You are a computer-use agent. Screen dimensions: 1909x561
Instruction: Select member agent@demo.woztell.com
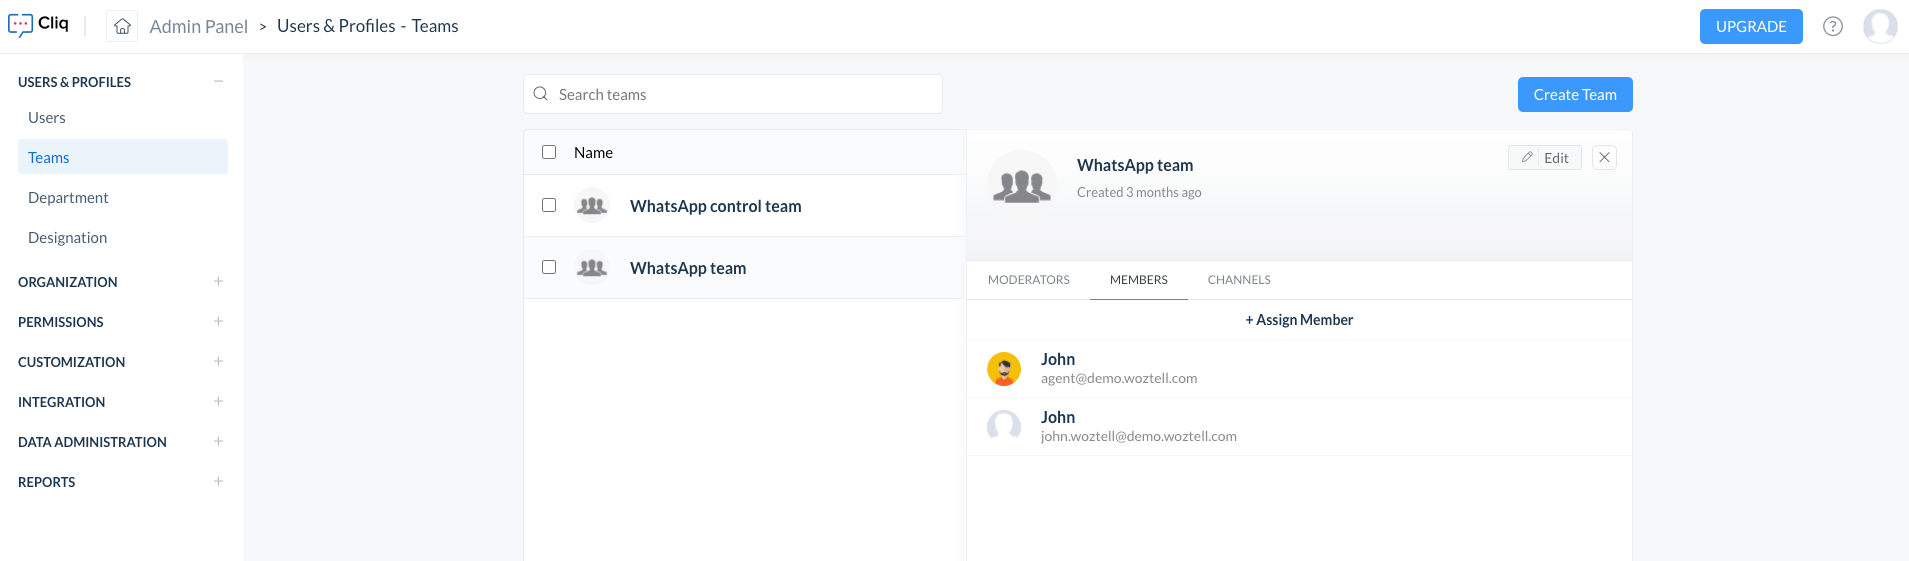(1299, 369)
